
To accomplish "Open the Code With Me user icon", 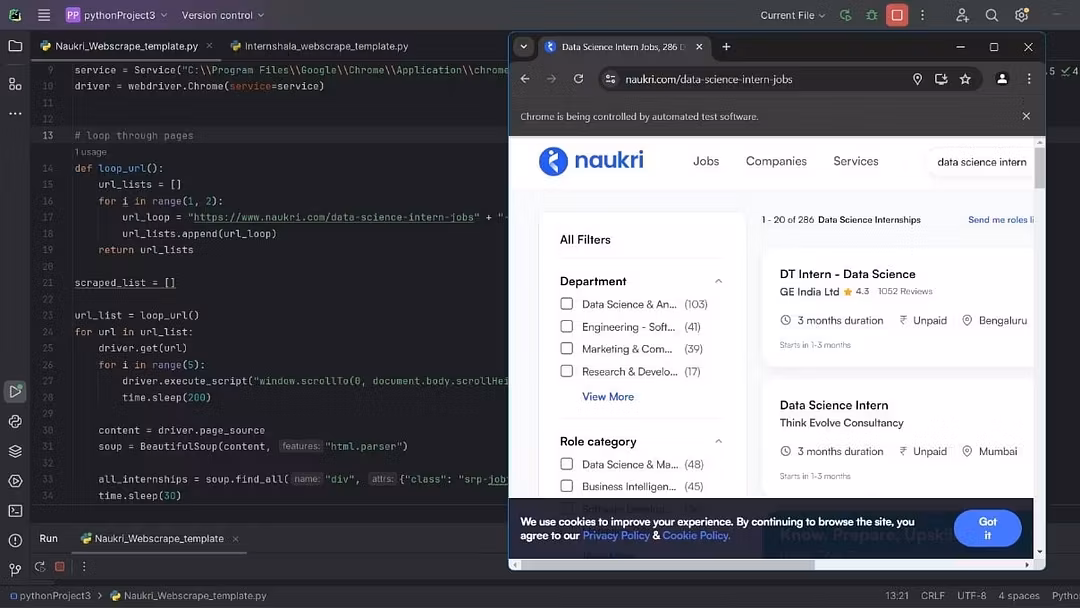I will (962, 15).
